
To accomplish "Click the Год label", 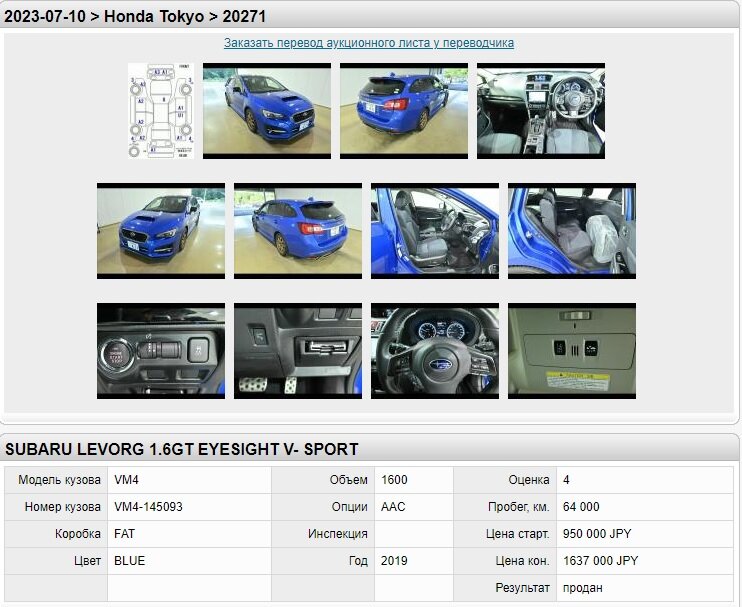I will coord(358,561).
